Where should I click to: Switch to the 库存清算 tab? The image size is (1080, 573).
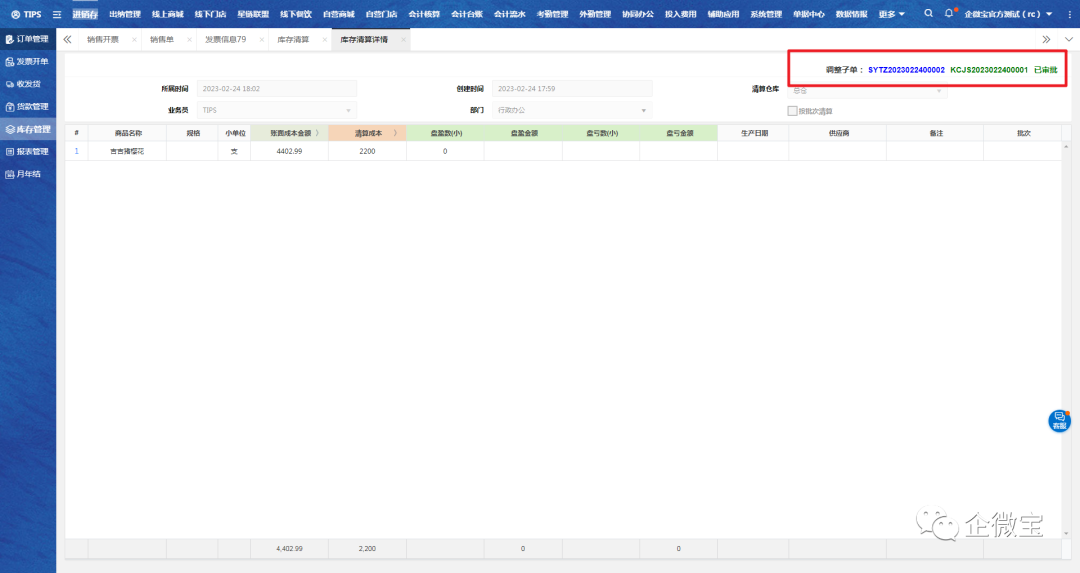click(x=293, y=39)
